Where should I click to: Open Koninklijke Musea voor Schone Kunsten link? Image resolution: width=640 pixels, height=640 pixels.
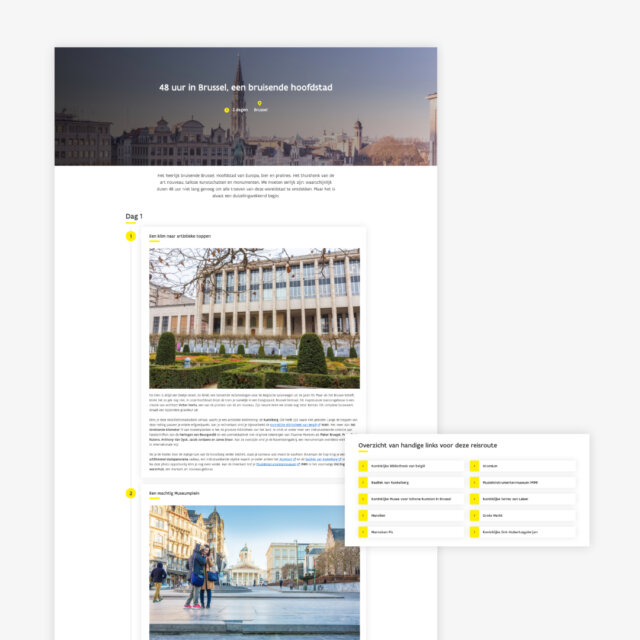pos(411,499)
